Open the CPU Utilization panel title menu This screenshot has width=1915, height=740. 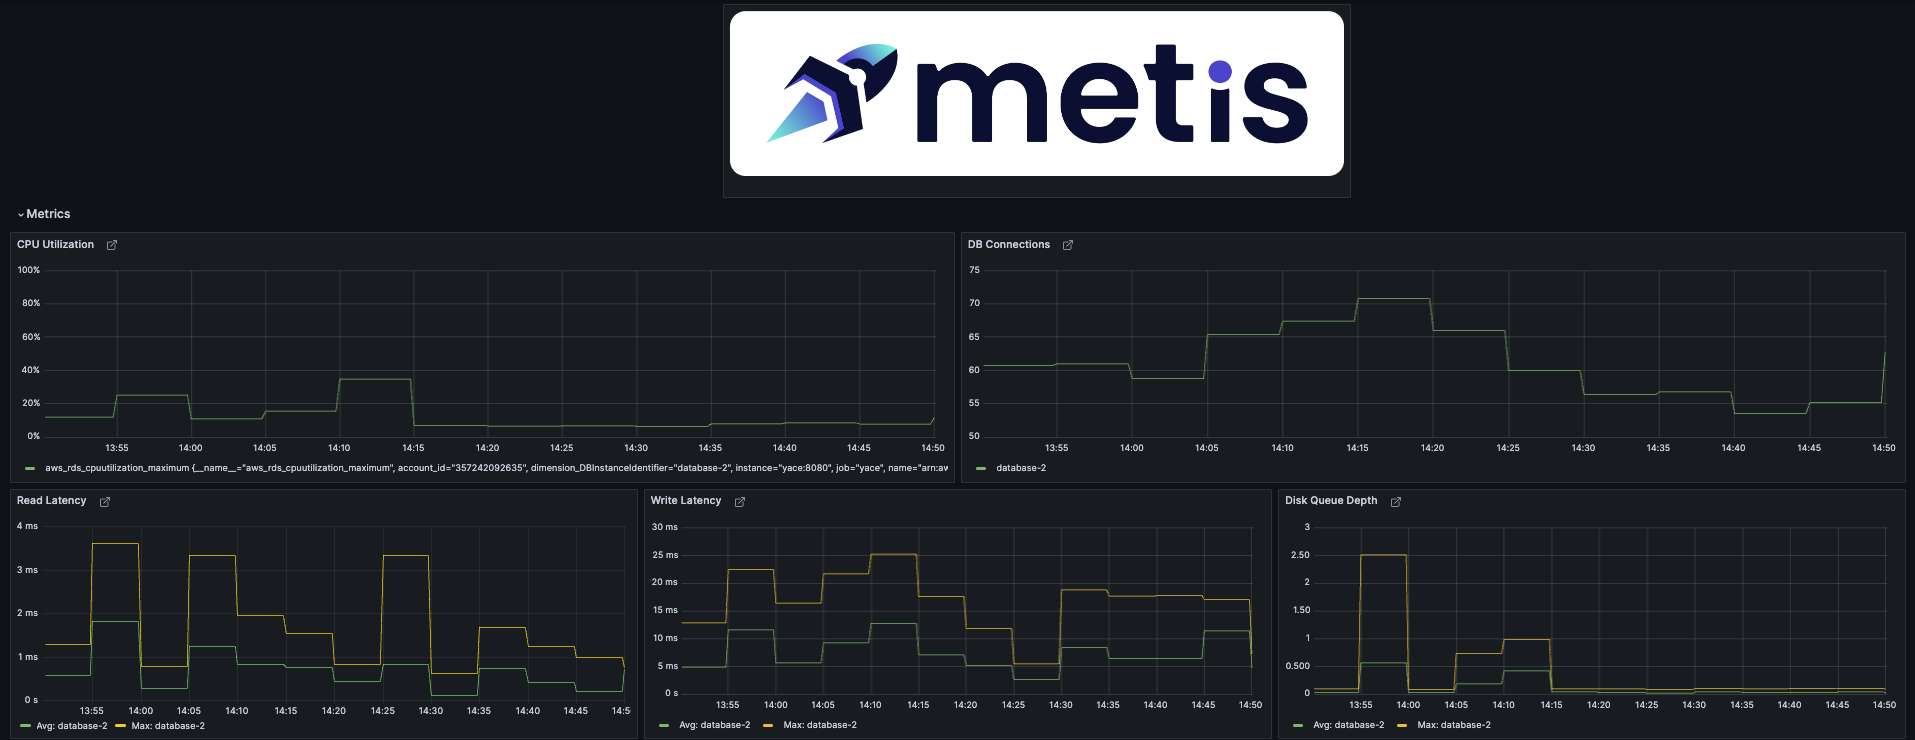click(x=55, y=244)
